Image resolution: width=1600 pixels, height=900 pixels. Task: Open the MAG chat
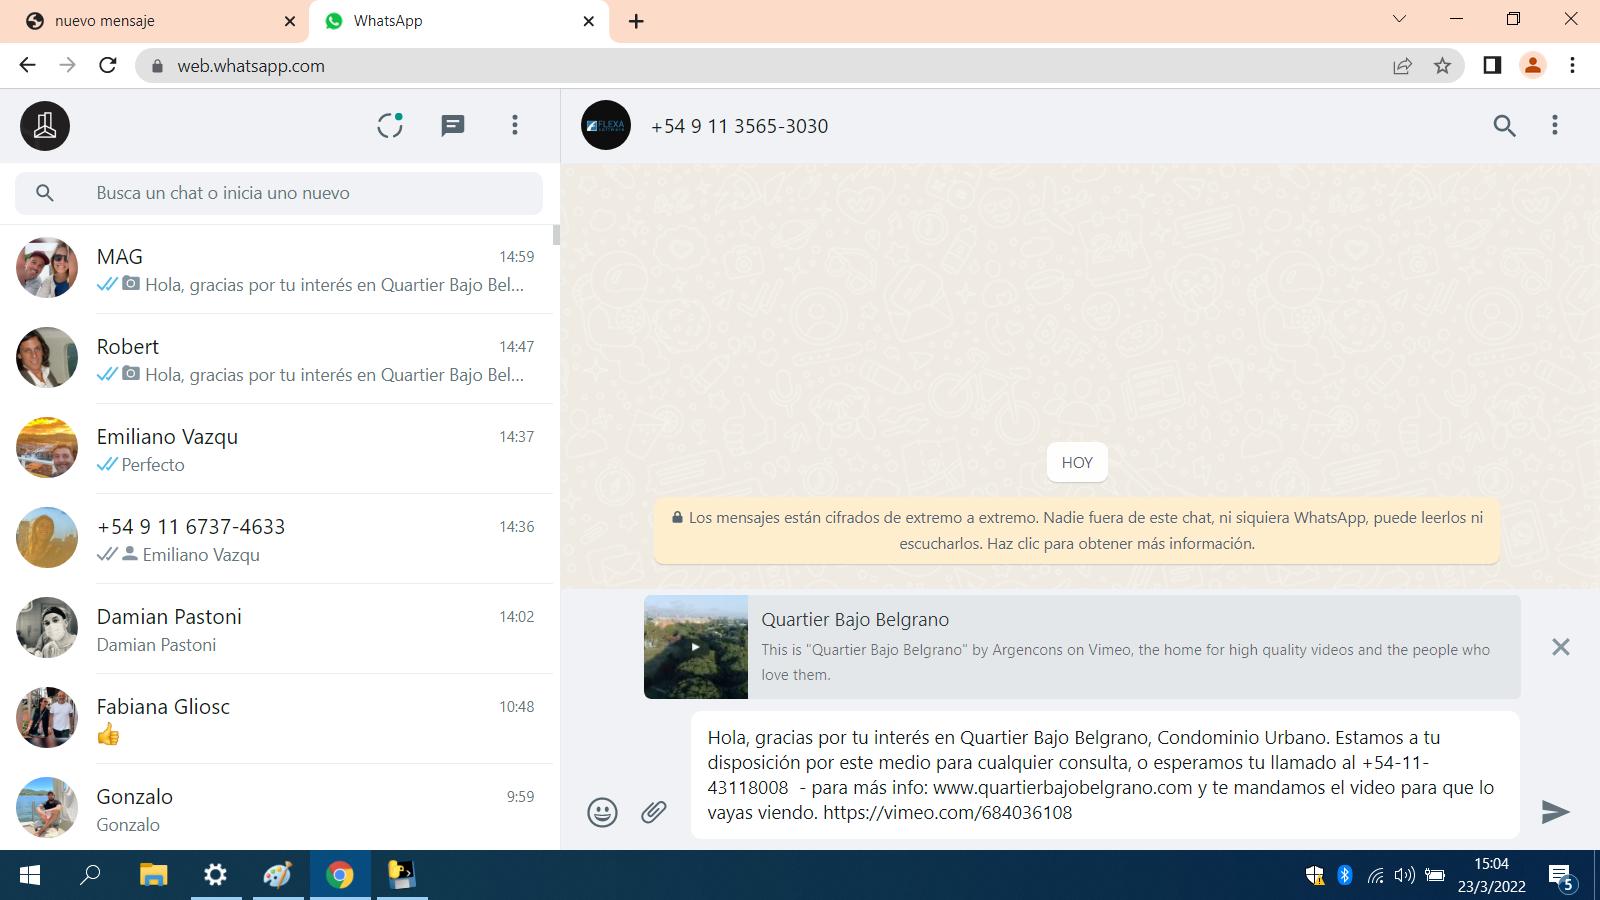tap(277, 269)
